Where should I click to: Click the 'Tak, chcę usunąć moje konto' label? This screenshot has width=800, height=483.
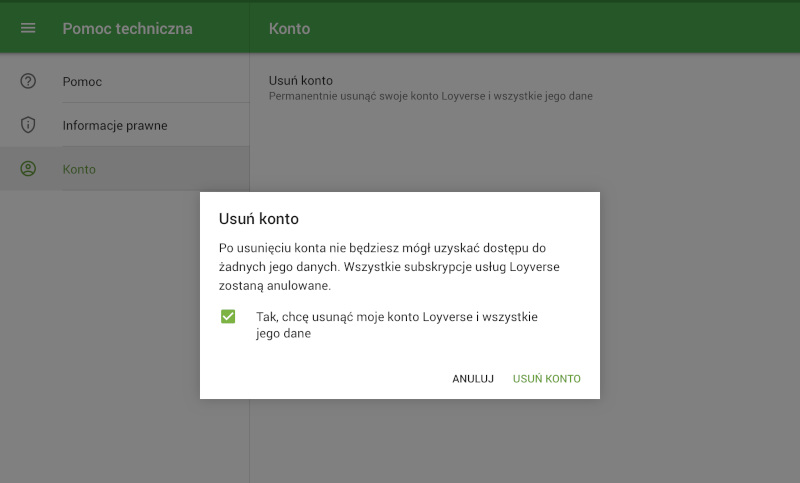click(x=397, y=325)
